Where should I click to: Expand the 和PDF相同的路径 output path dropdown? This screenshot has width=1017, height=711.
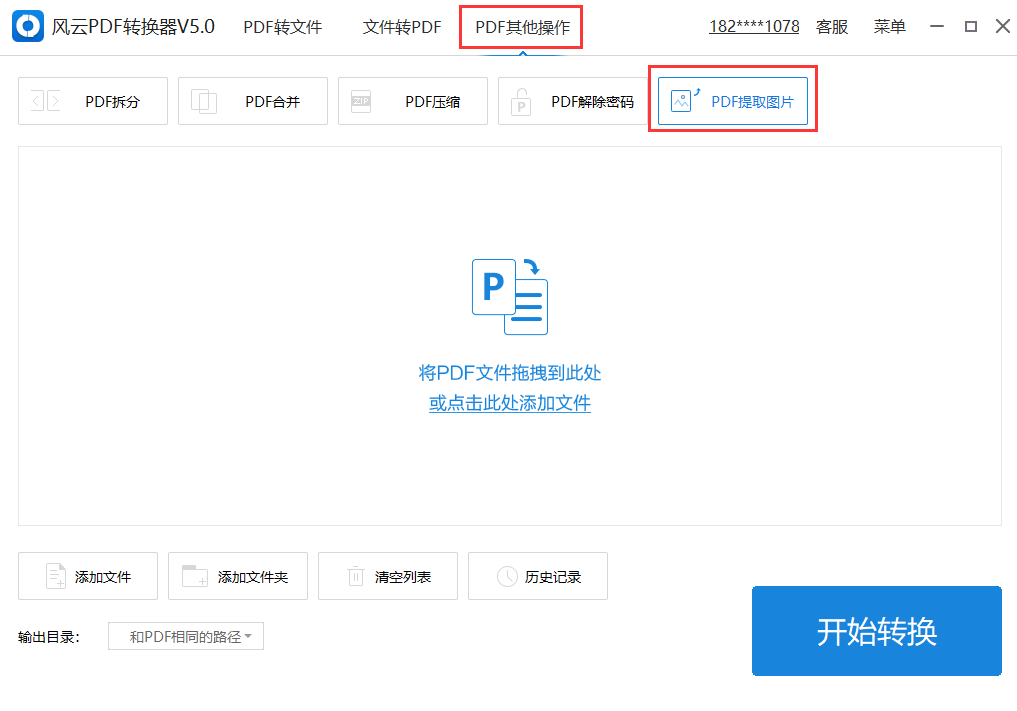tap(185, 635)
